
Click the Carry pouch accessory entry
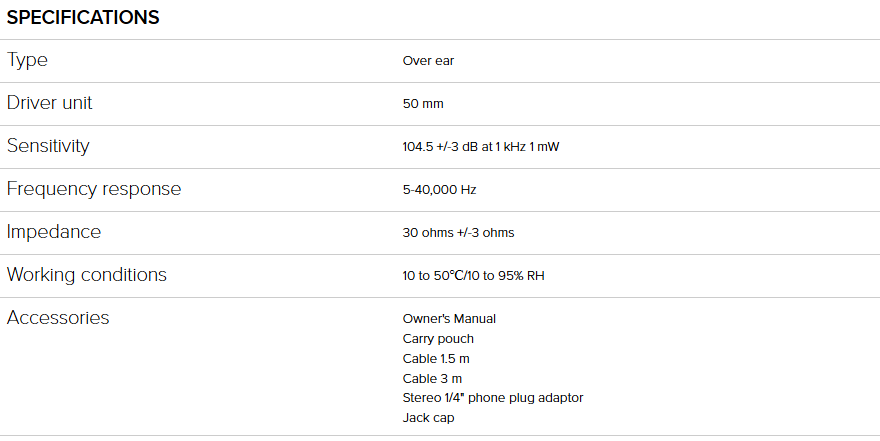coord(438,339)
